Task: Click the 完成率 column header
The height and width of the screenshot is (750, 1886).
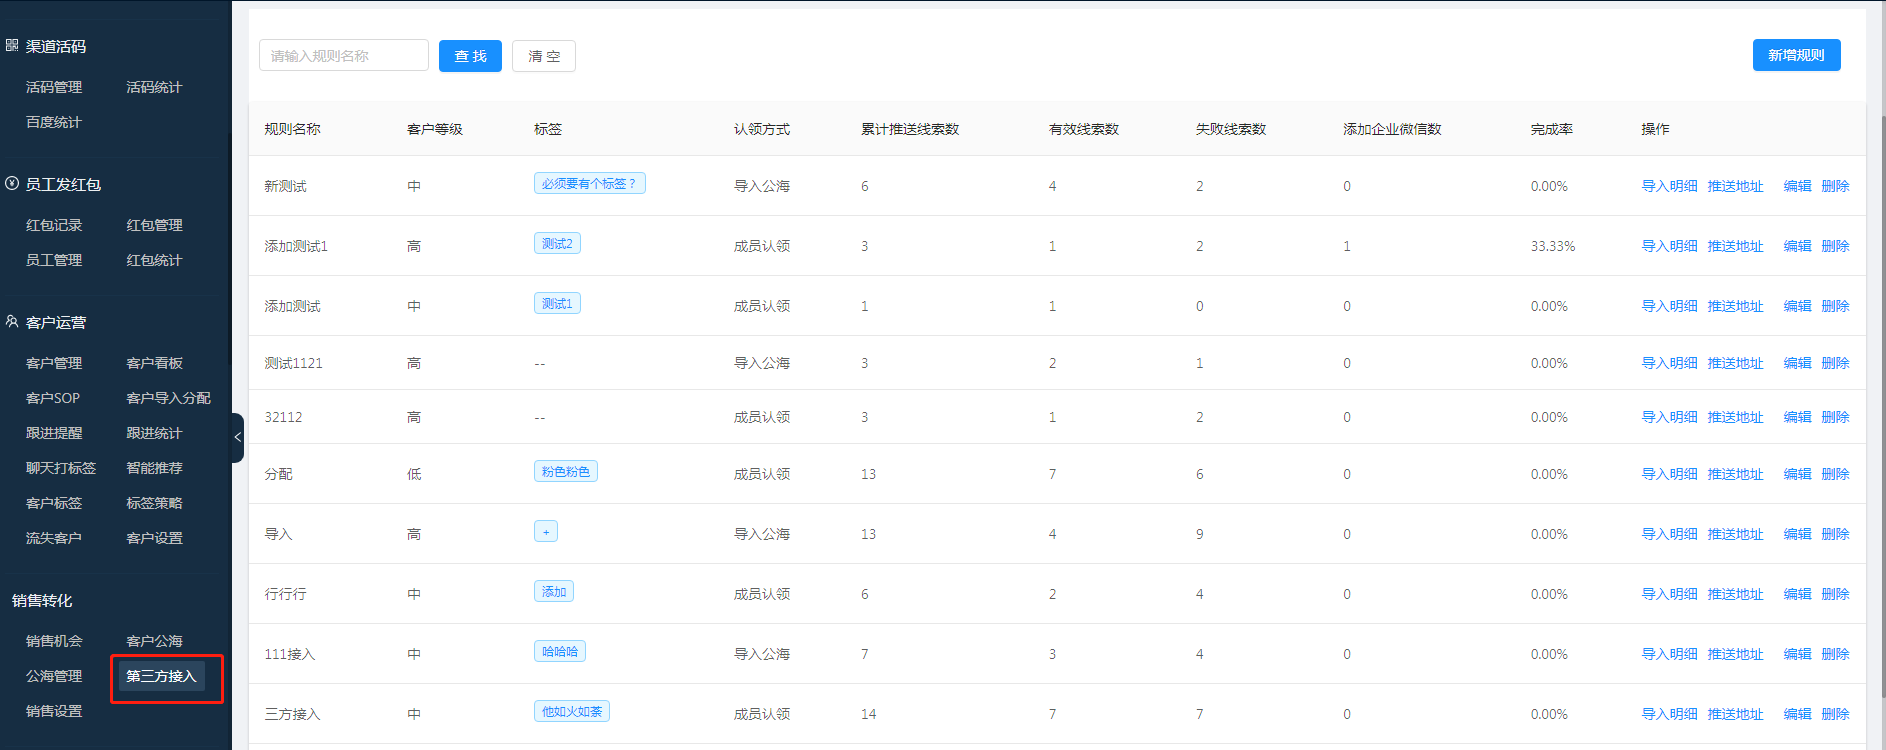Action: (x=1551, y=129)
